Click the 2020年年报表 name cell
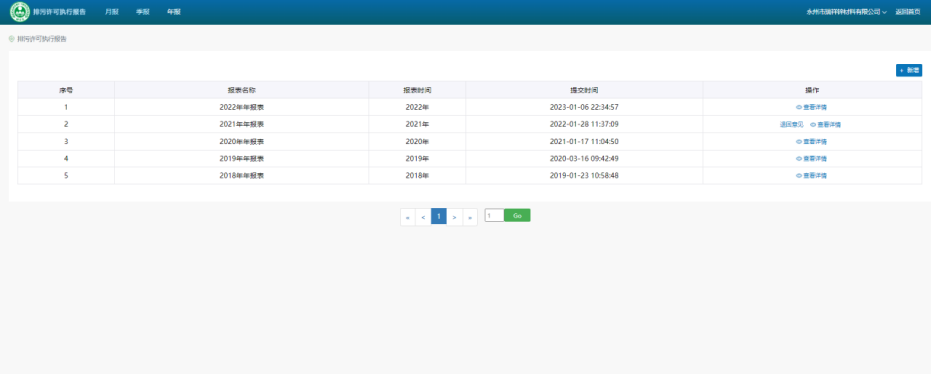The height and width of the screenshot is (374, 931). click(x=242, y=142)
